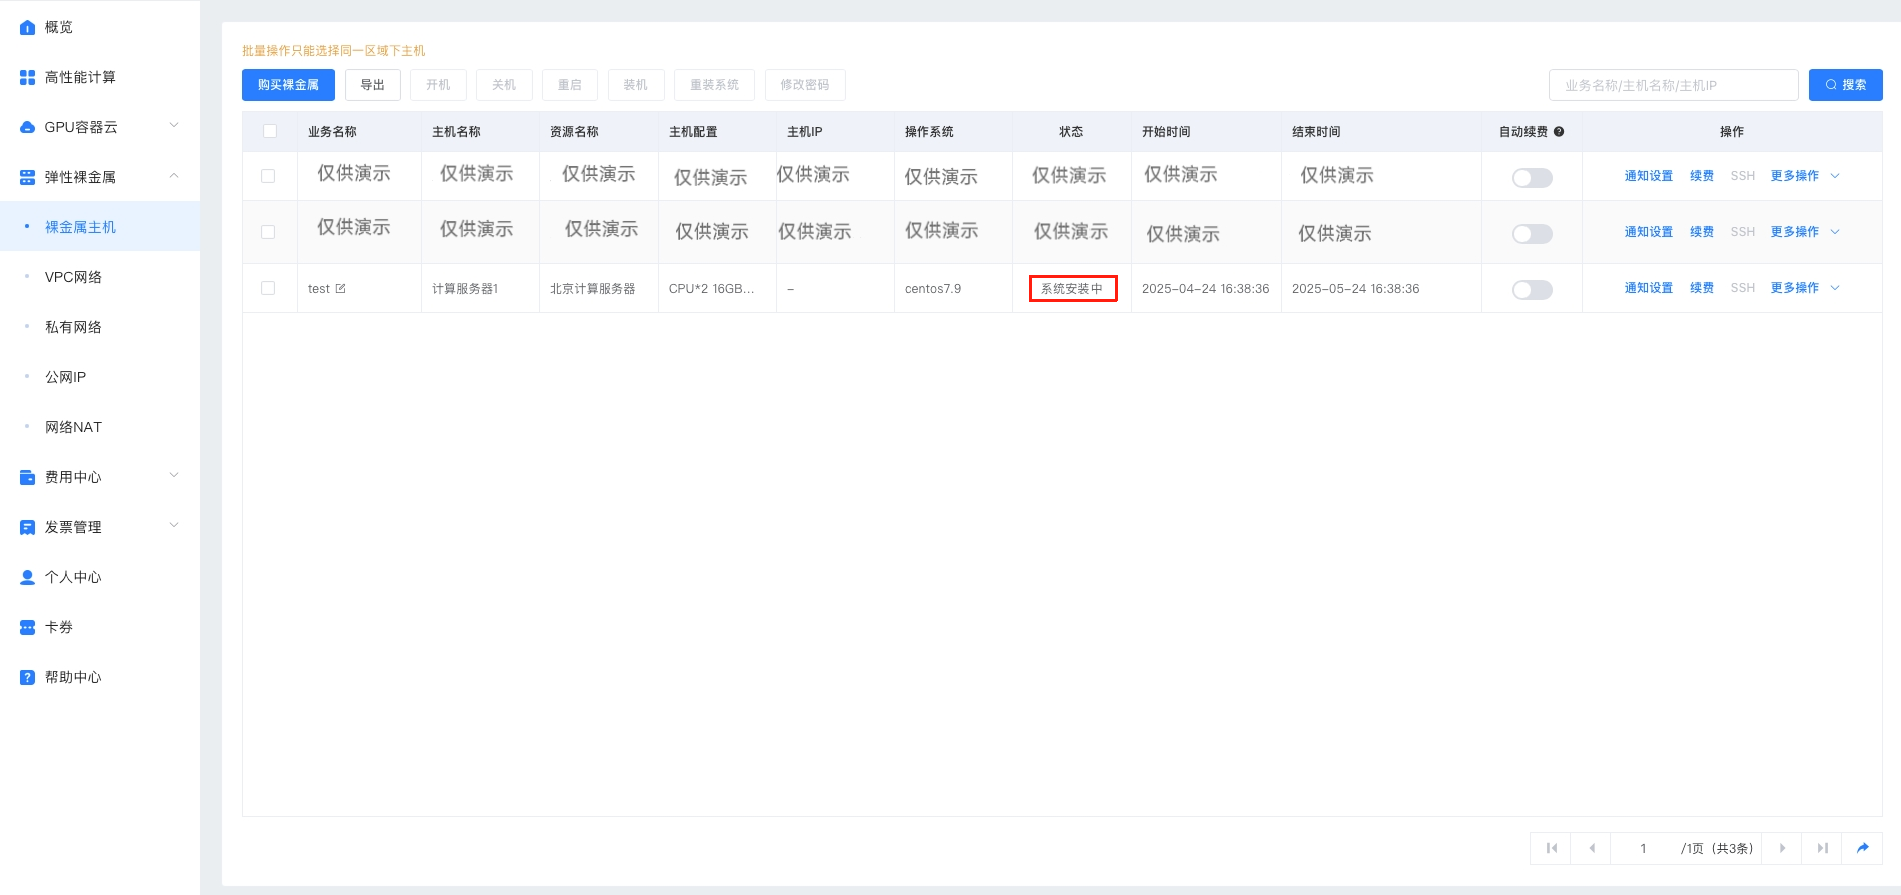Click the auto-renew help question mark icon
This screenshot has height=895, width=1901.
click(1559, 132)
